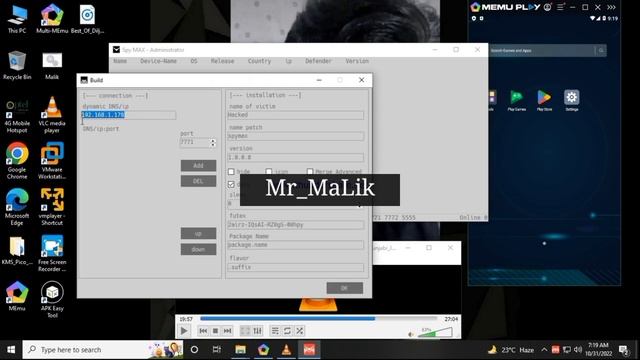Screen dimensions: 640x360
Task: Stop playback in VLC
Action: point(216,331)
